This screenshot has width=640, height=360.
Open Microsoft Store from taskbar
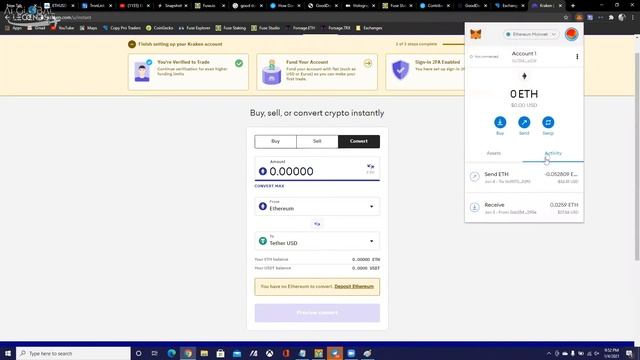coord(220,353)
